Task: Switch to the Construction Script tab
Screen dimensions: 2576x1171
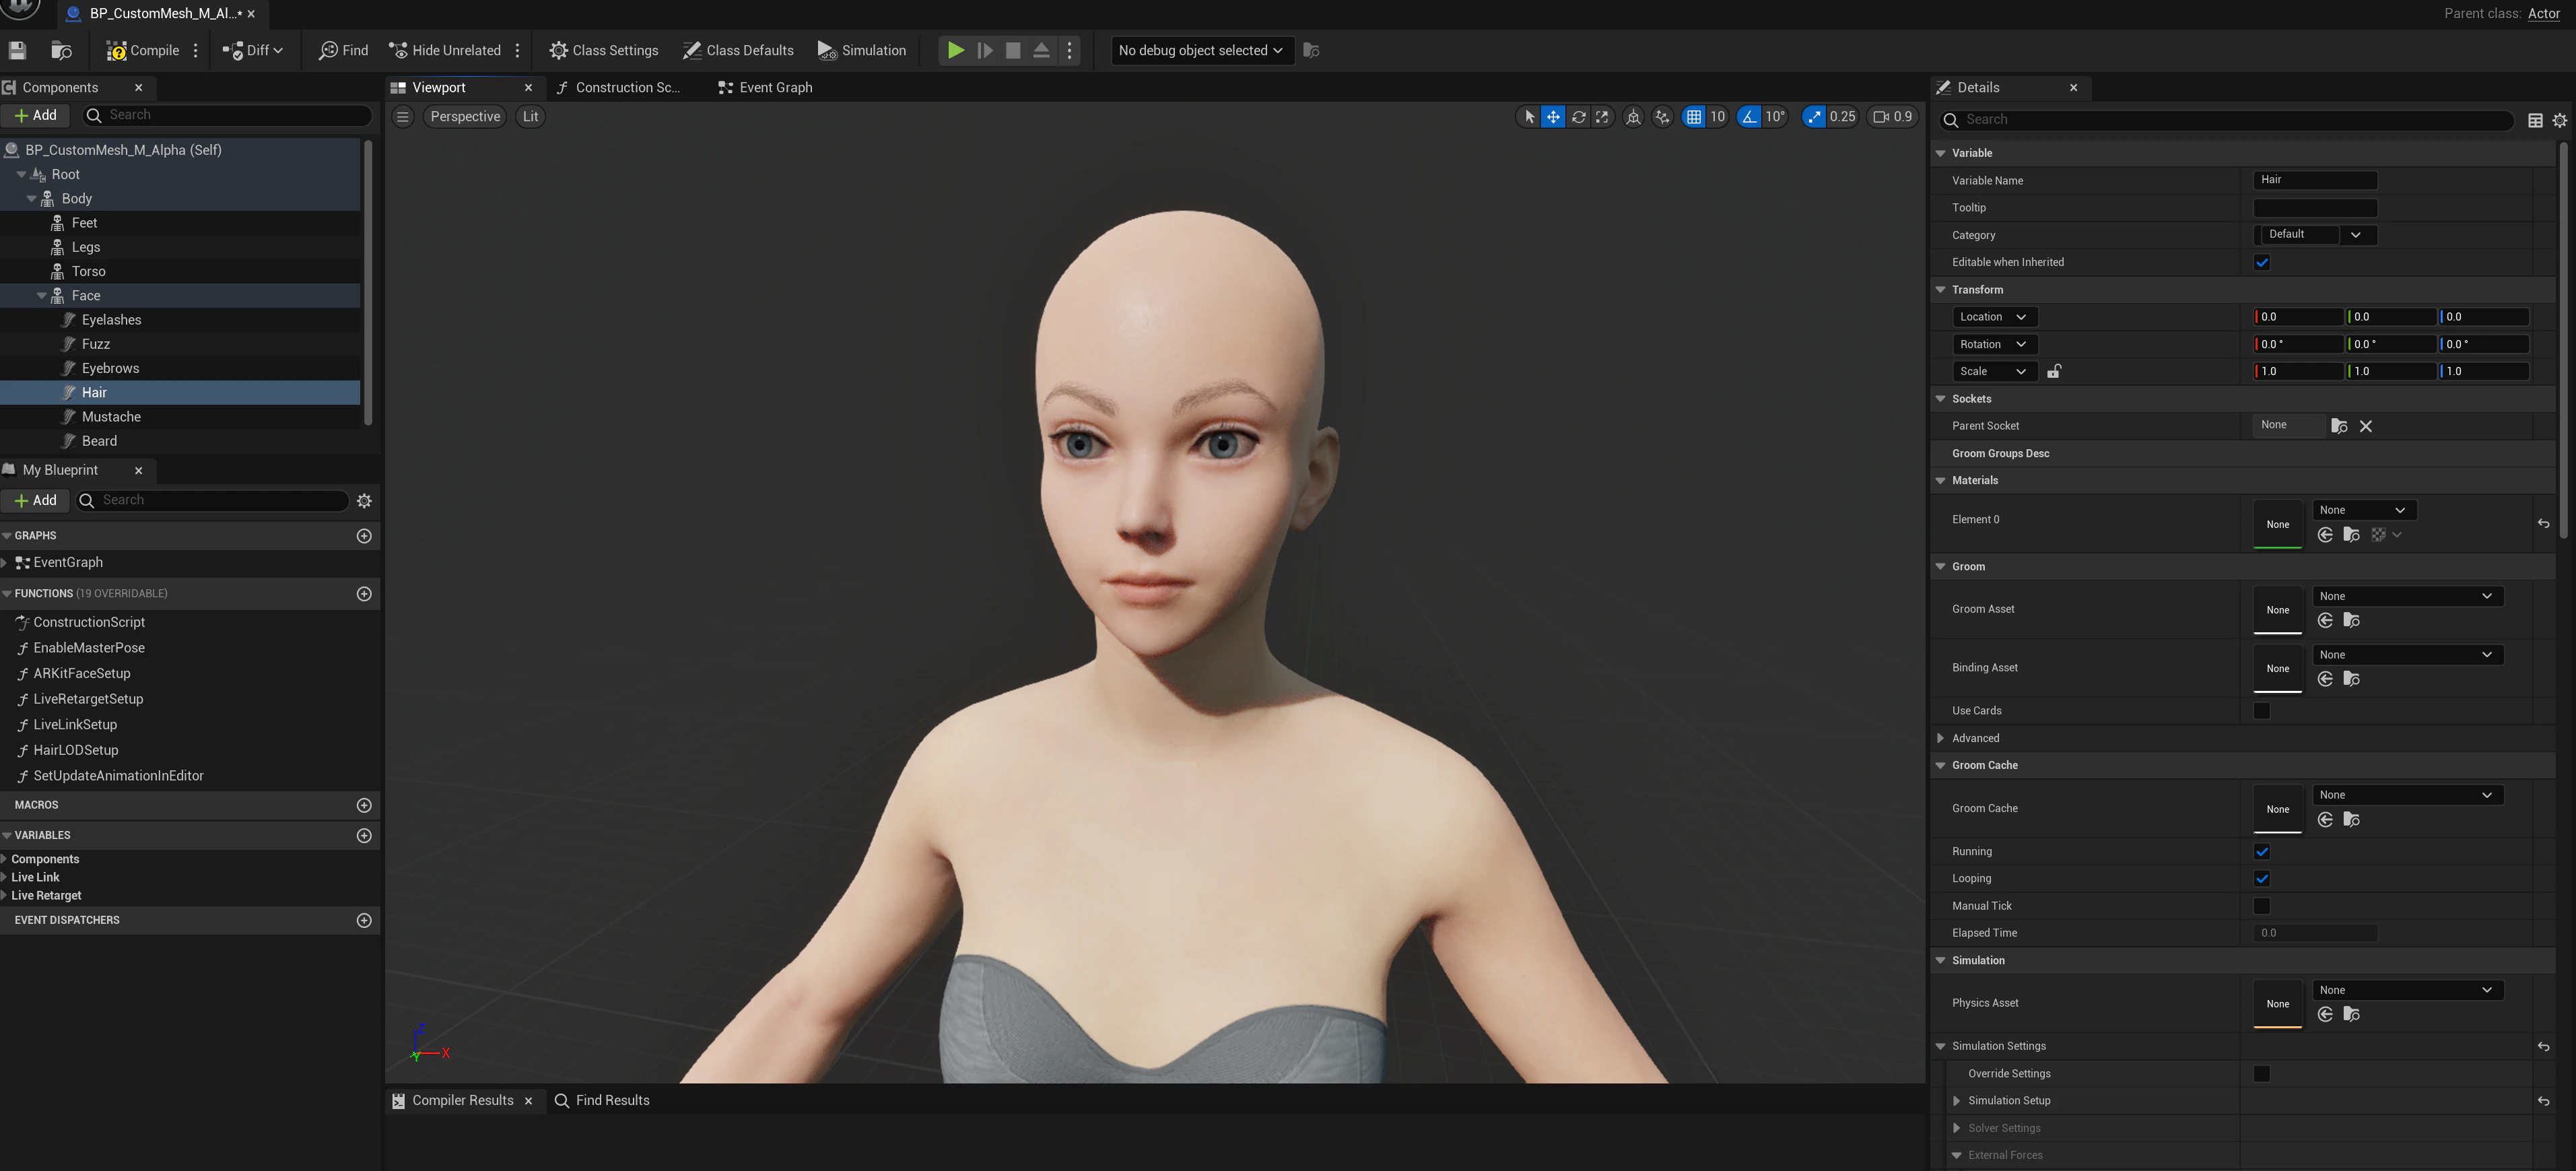Action: click(619, 88)
